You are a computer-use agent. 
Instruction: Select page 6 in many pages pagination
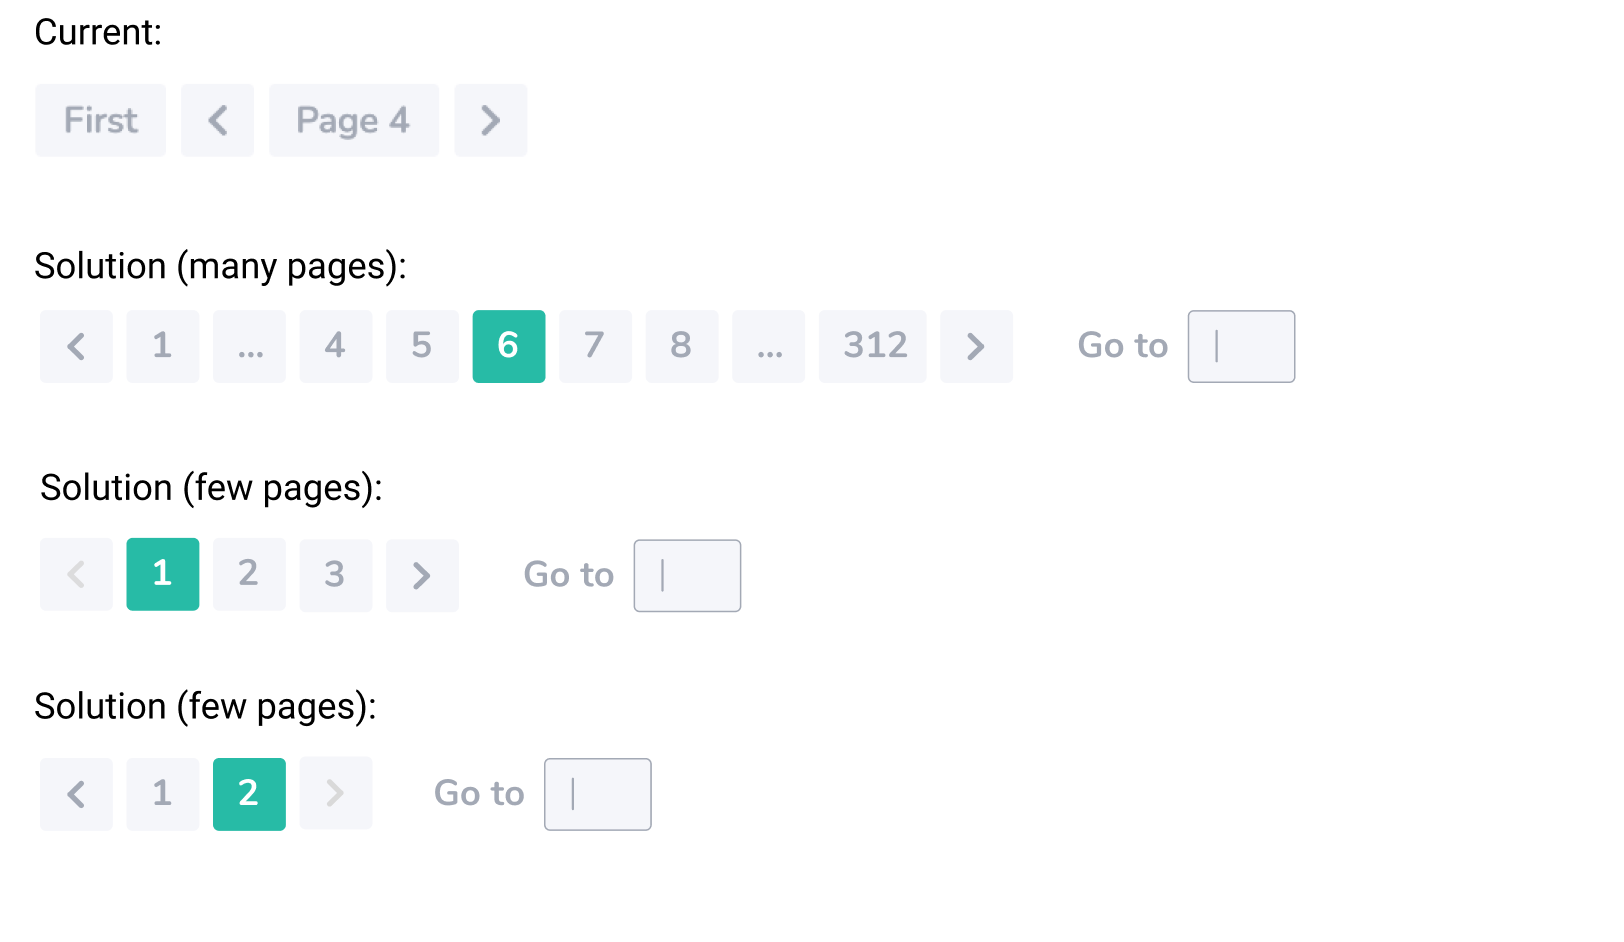509,347
